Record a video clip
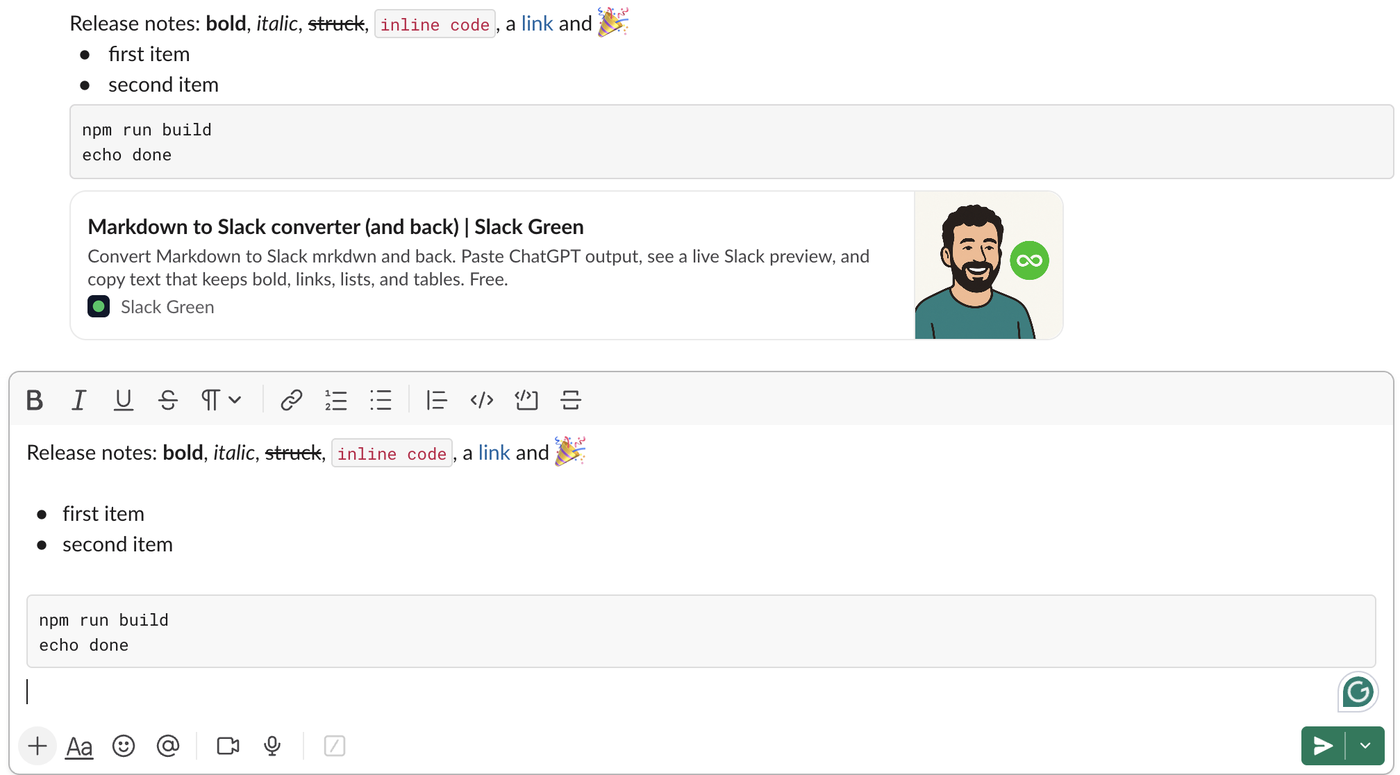1400x775 pixels. [228, 746]
